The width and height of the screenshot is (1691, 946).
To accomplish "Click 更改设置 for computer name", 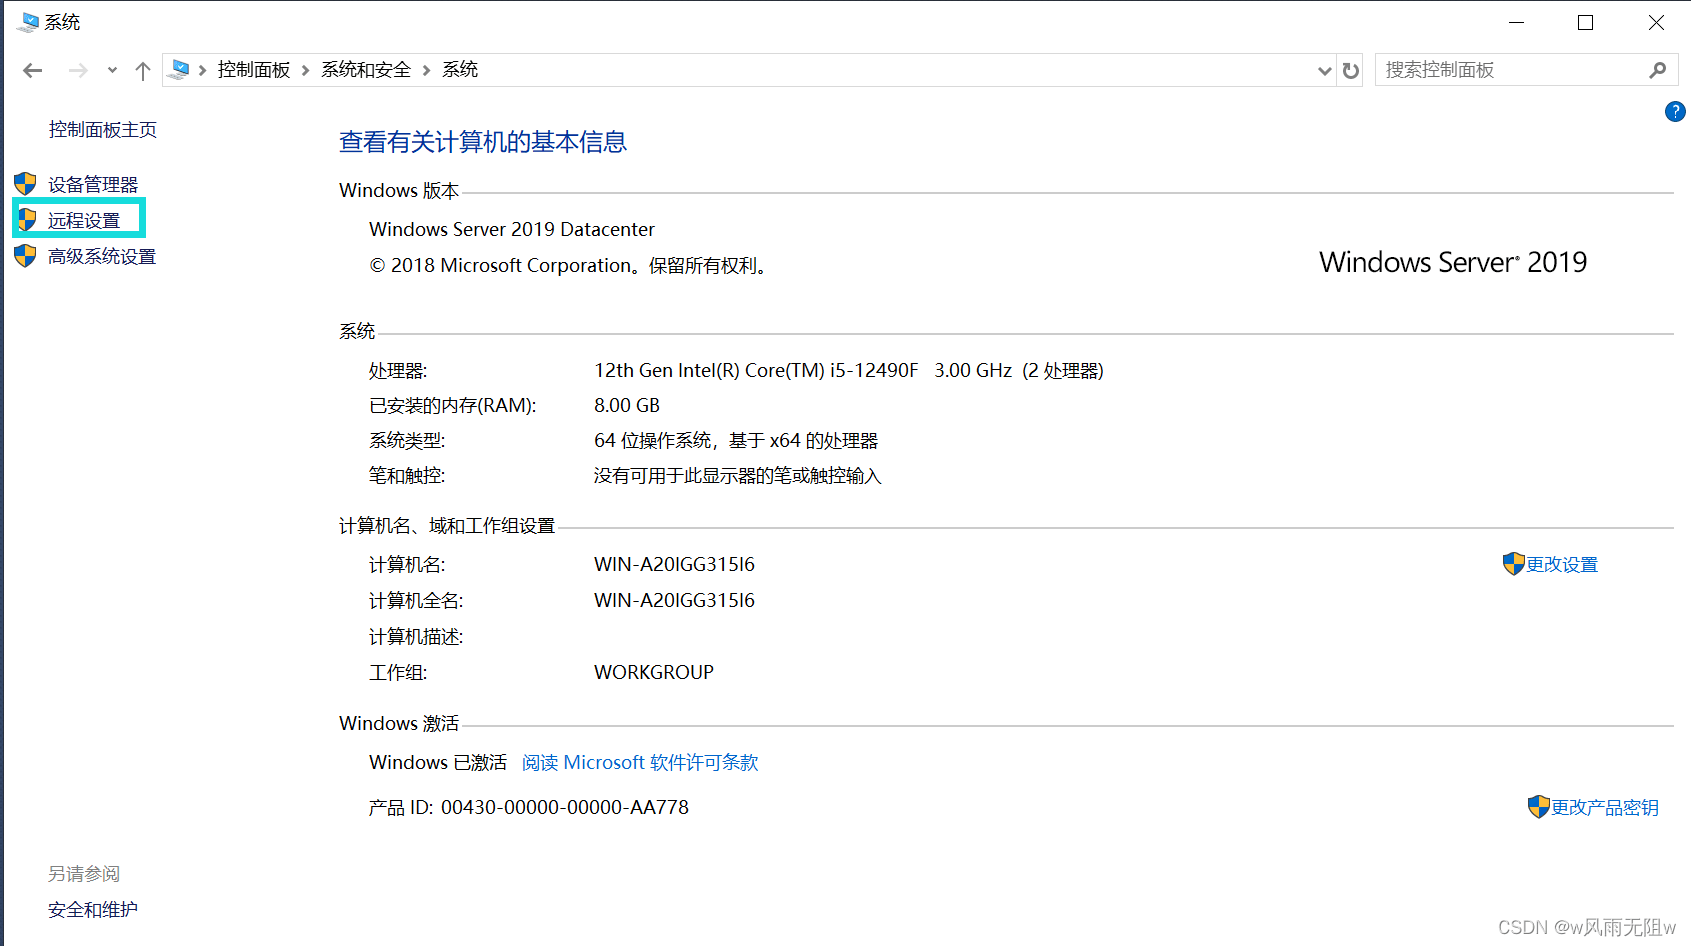I will click(x=1561, y=565).
